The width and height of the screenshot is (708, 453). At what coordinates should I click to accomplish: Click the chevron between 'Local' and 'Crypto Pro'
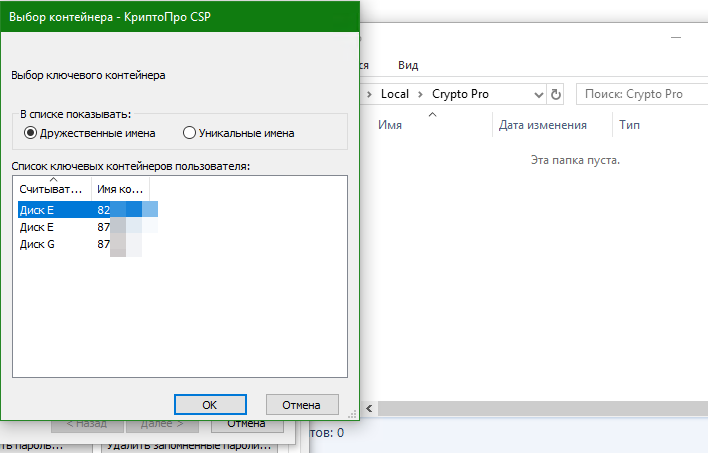click(x=420, y=94)
